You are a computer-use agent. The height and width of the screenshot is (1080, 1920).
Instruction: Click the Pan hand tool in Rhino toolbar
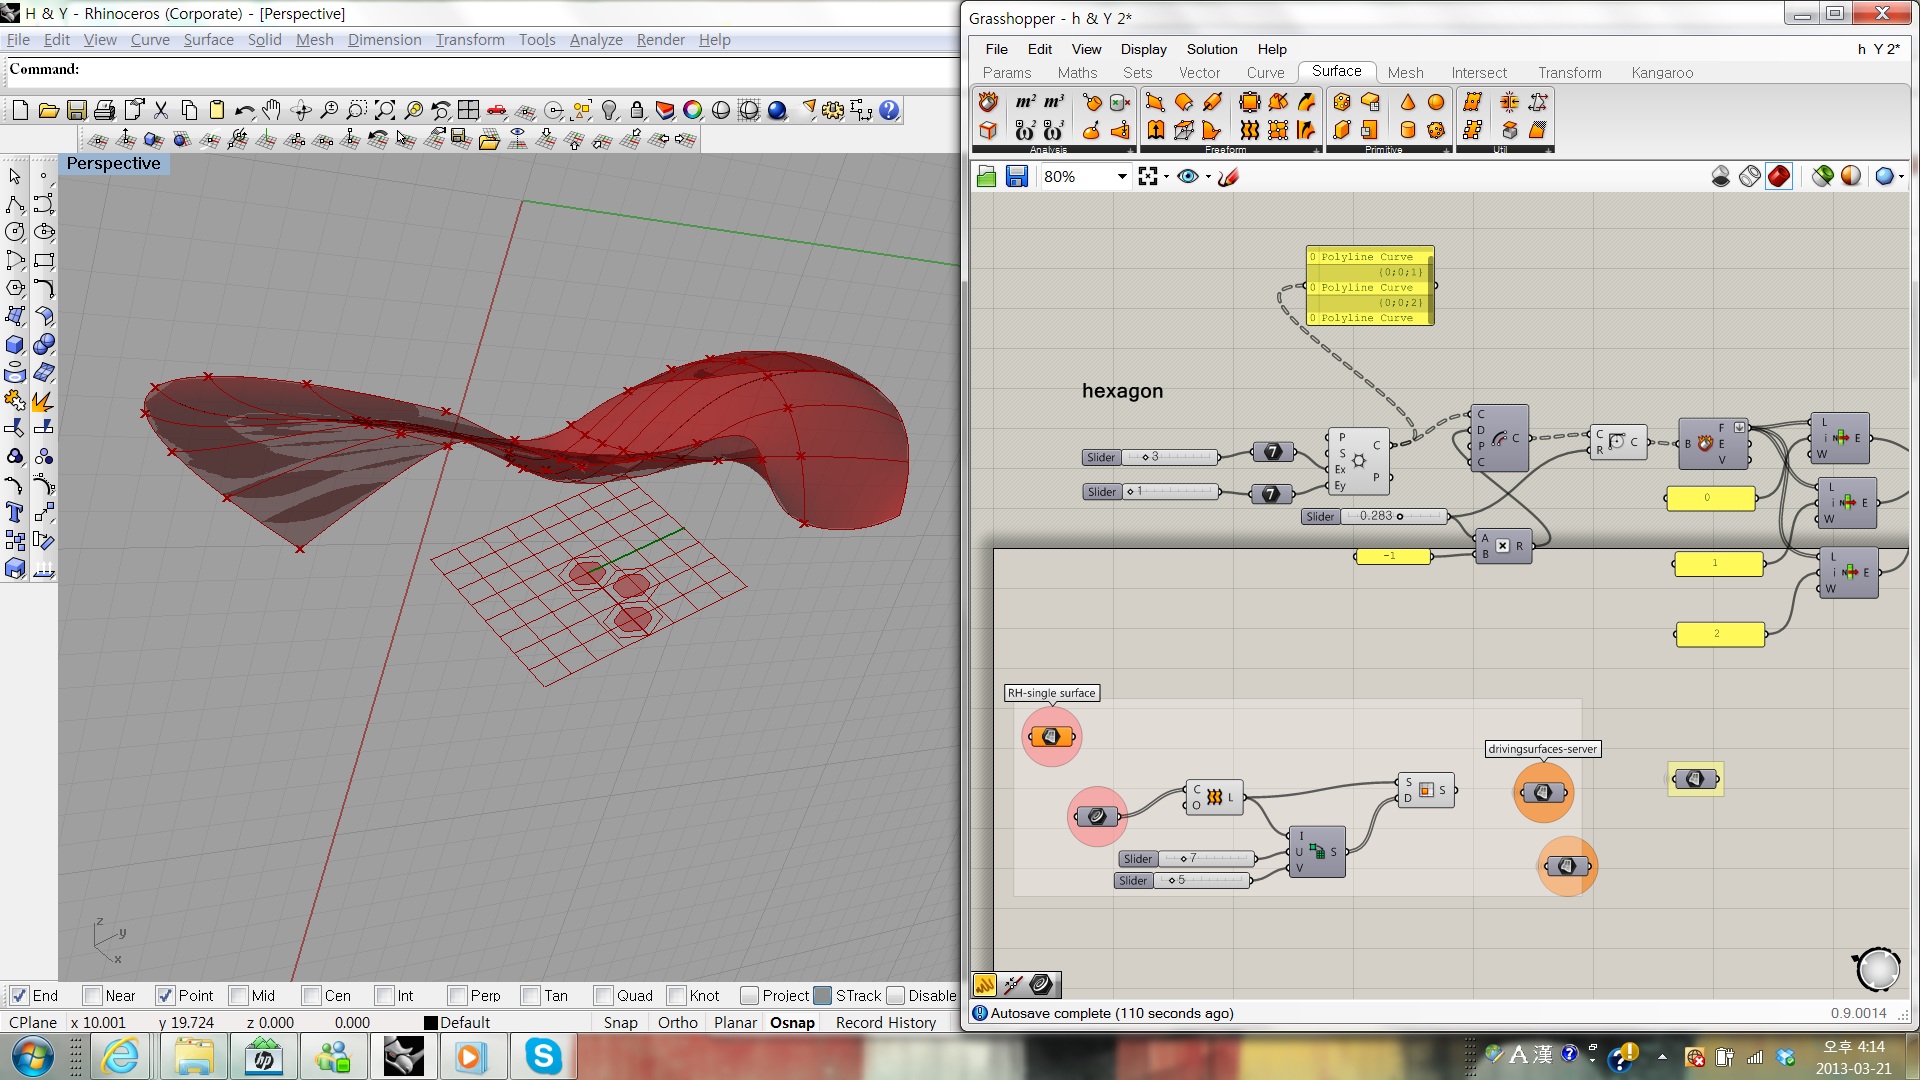[x=271, y=110]
